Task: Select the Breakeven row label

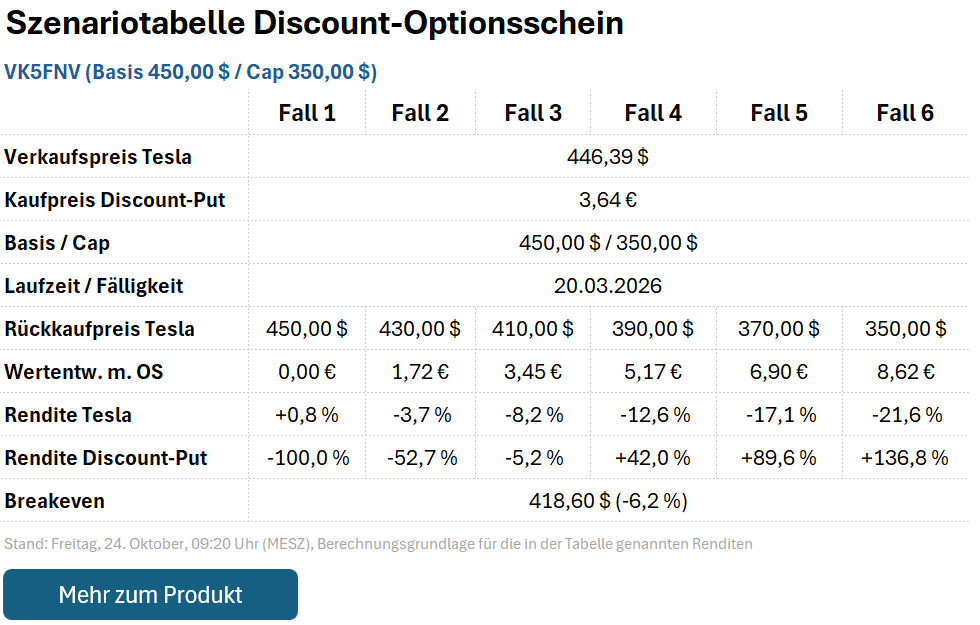Action: click(x=55, y=501)
